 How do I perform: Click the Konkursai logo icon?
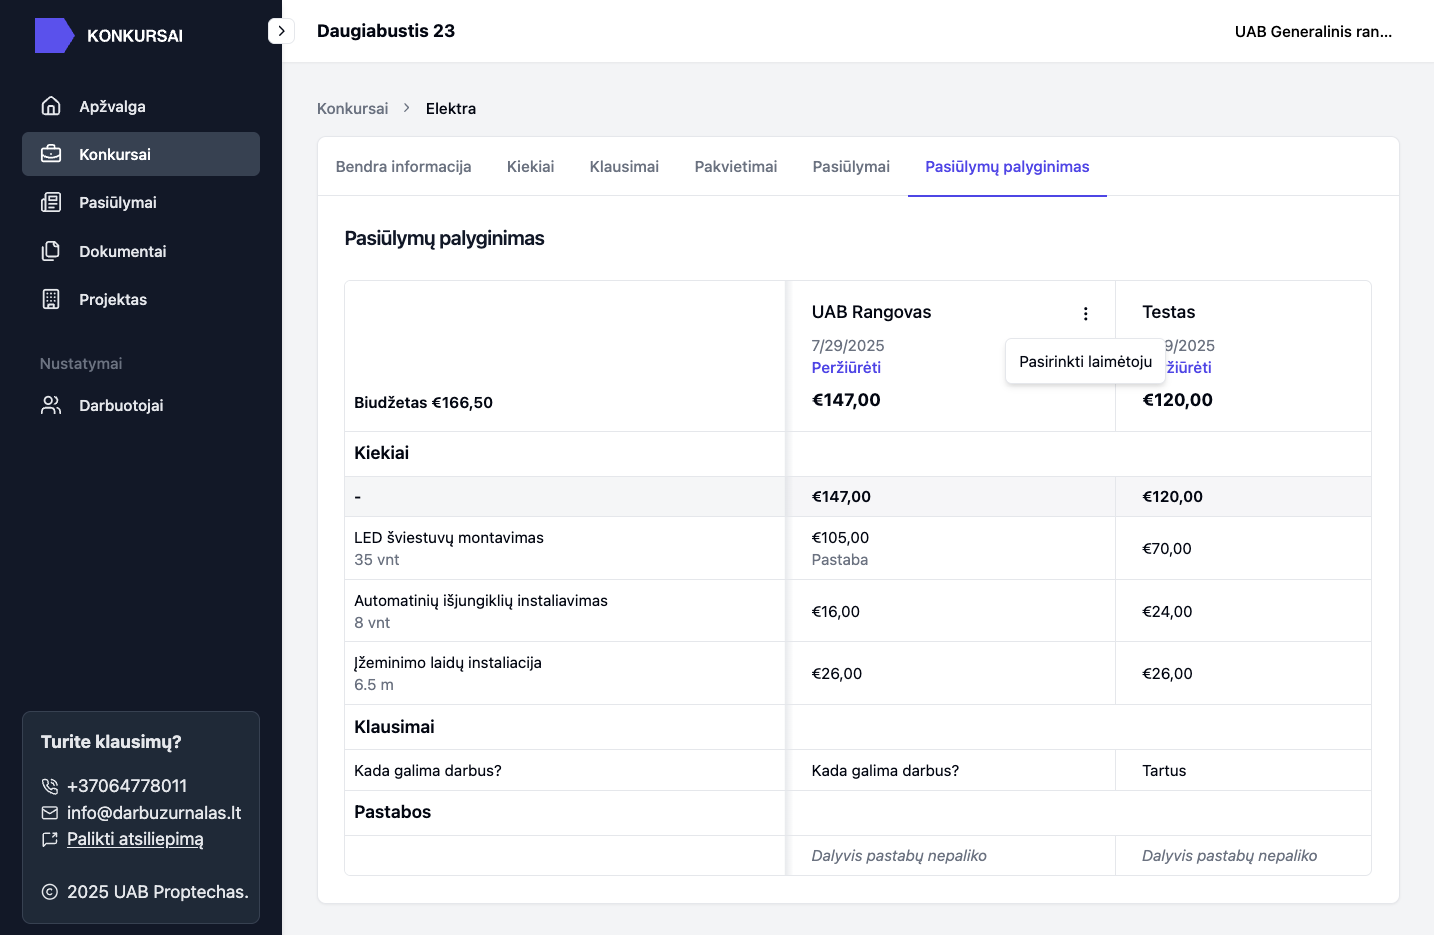[x=54, y=36]
